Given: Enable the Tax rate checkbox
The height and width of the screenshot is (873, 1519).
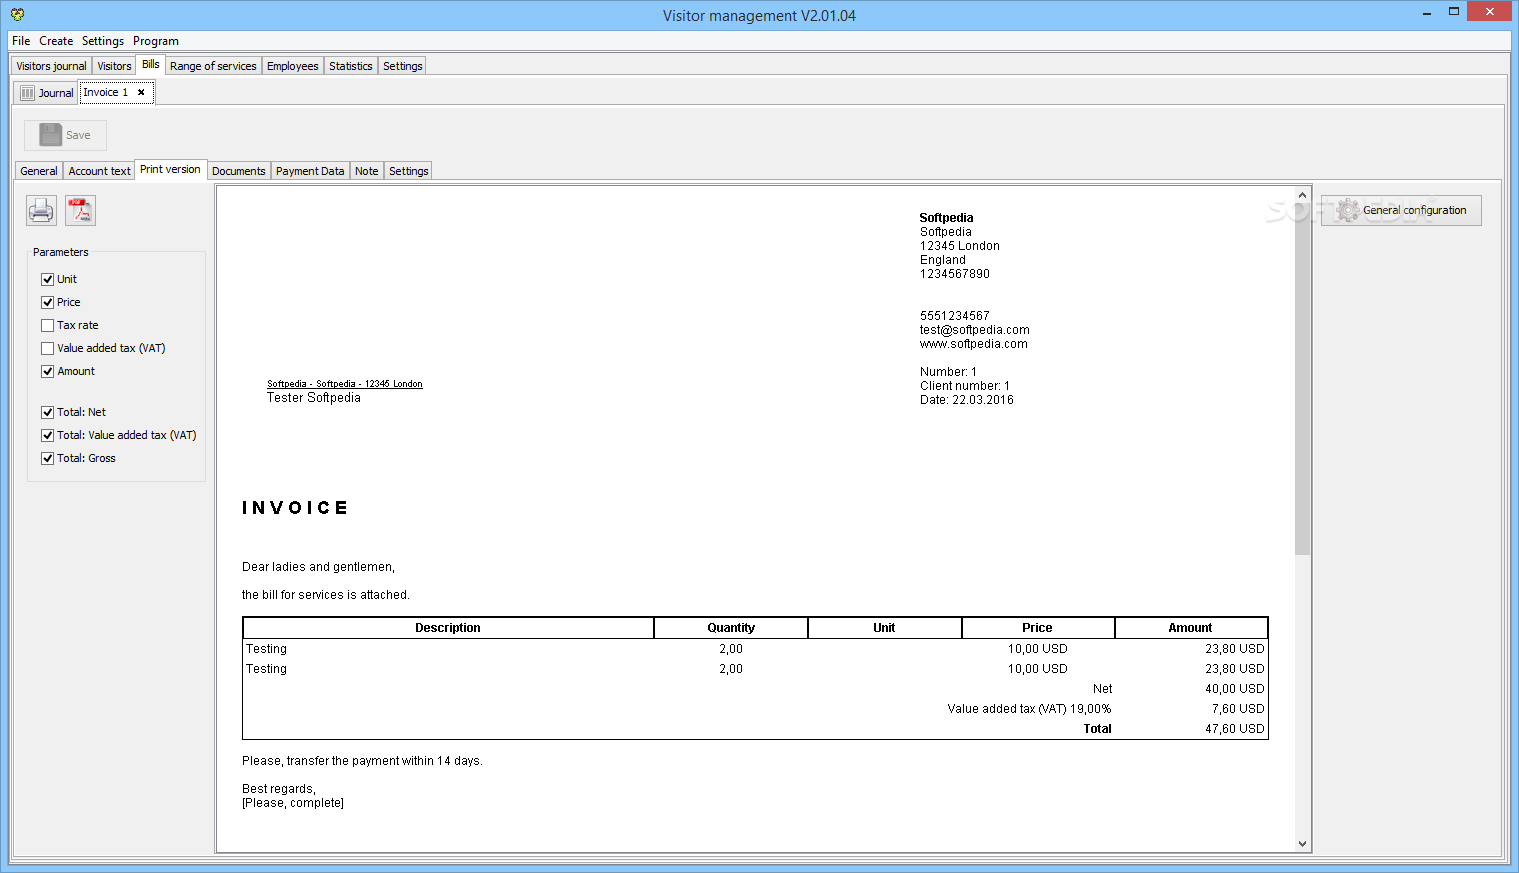Looking at the screenshot, I should pos(47,325).
